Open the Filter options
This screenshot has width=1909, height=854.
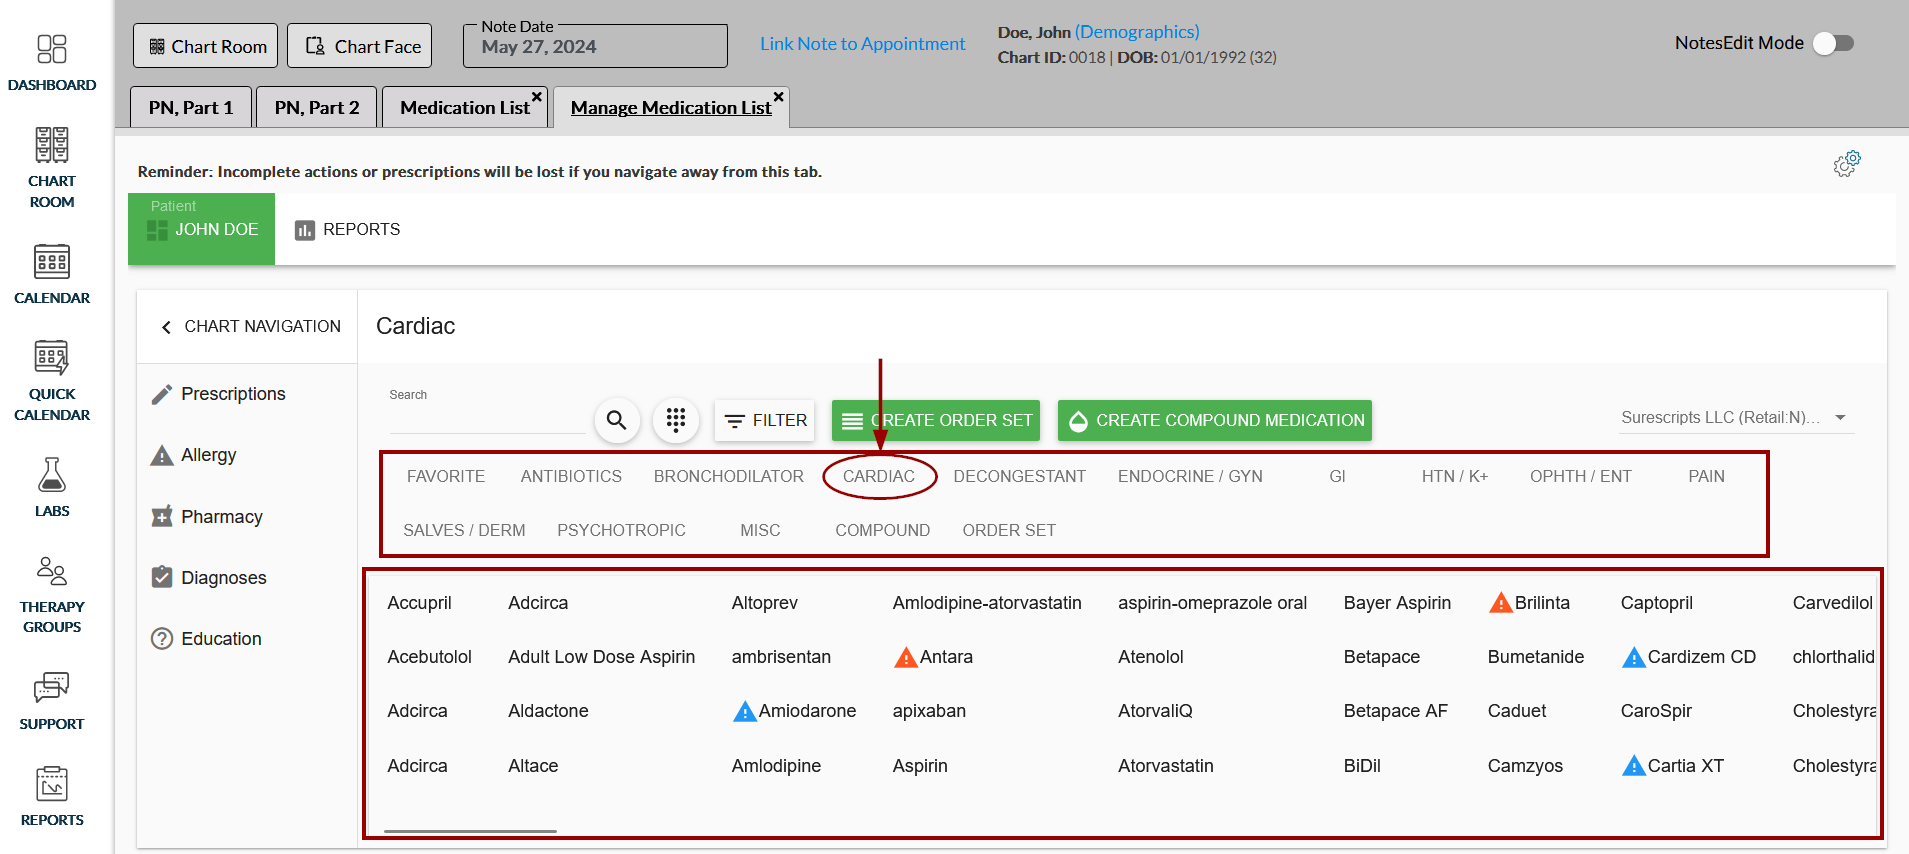765,421
